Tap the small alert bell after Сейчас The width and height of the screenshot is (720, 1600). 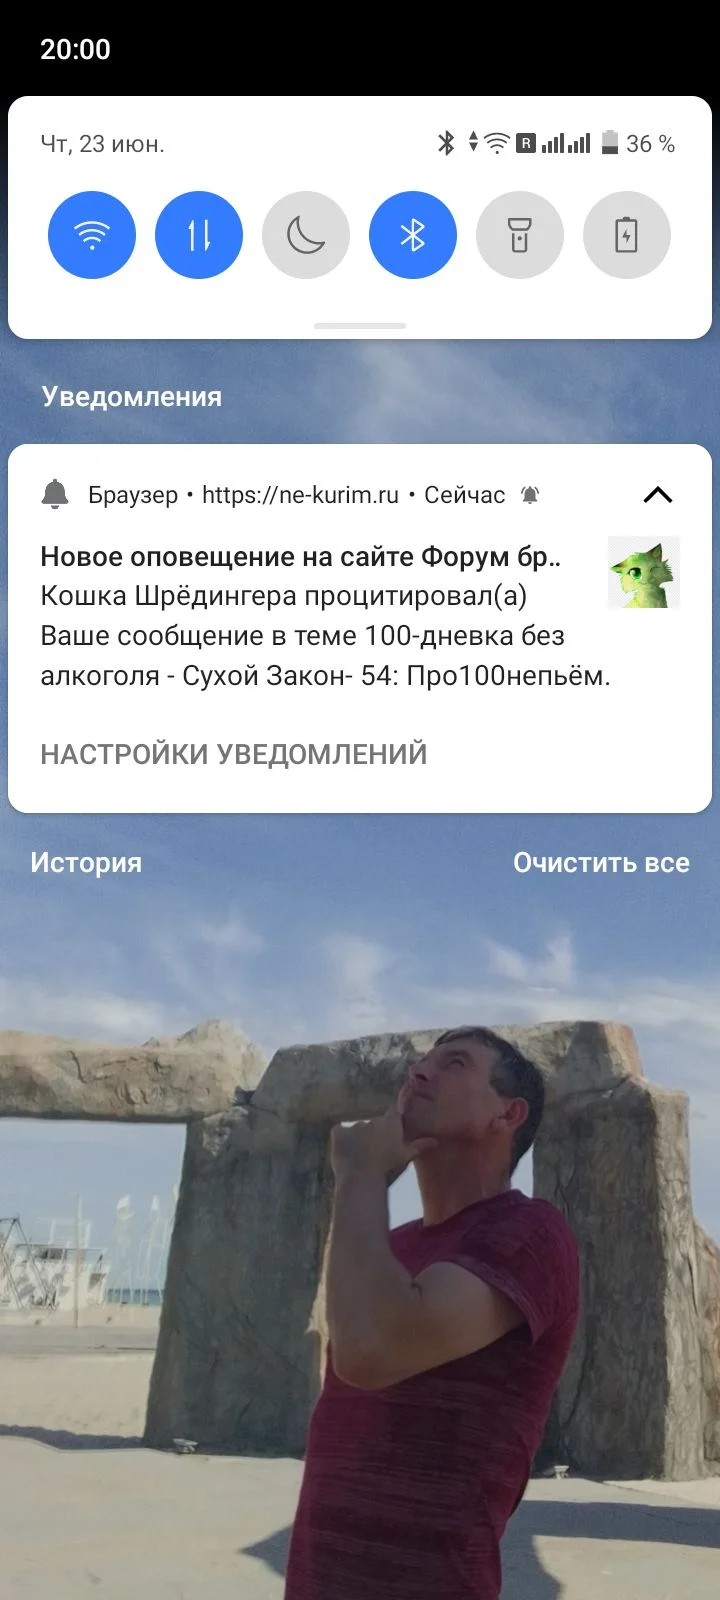pyautogui.click(x=530, y=495)
